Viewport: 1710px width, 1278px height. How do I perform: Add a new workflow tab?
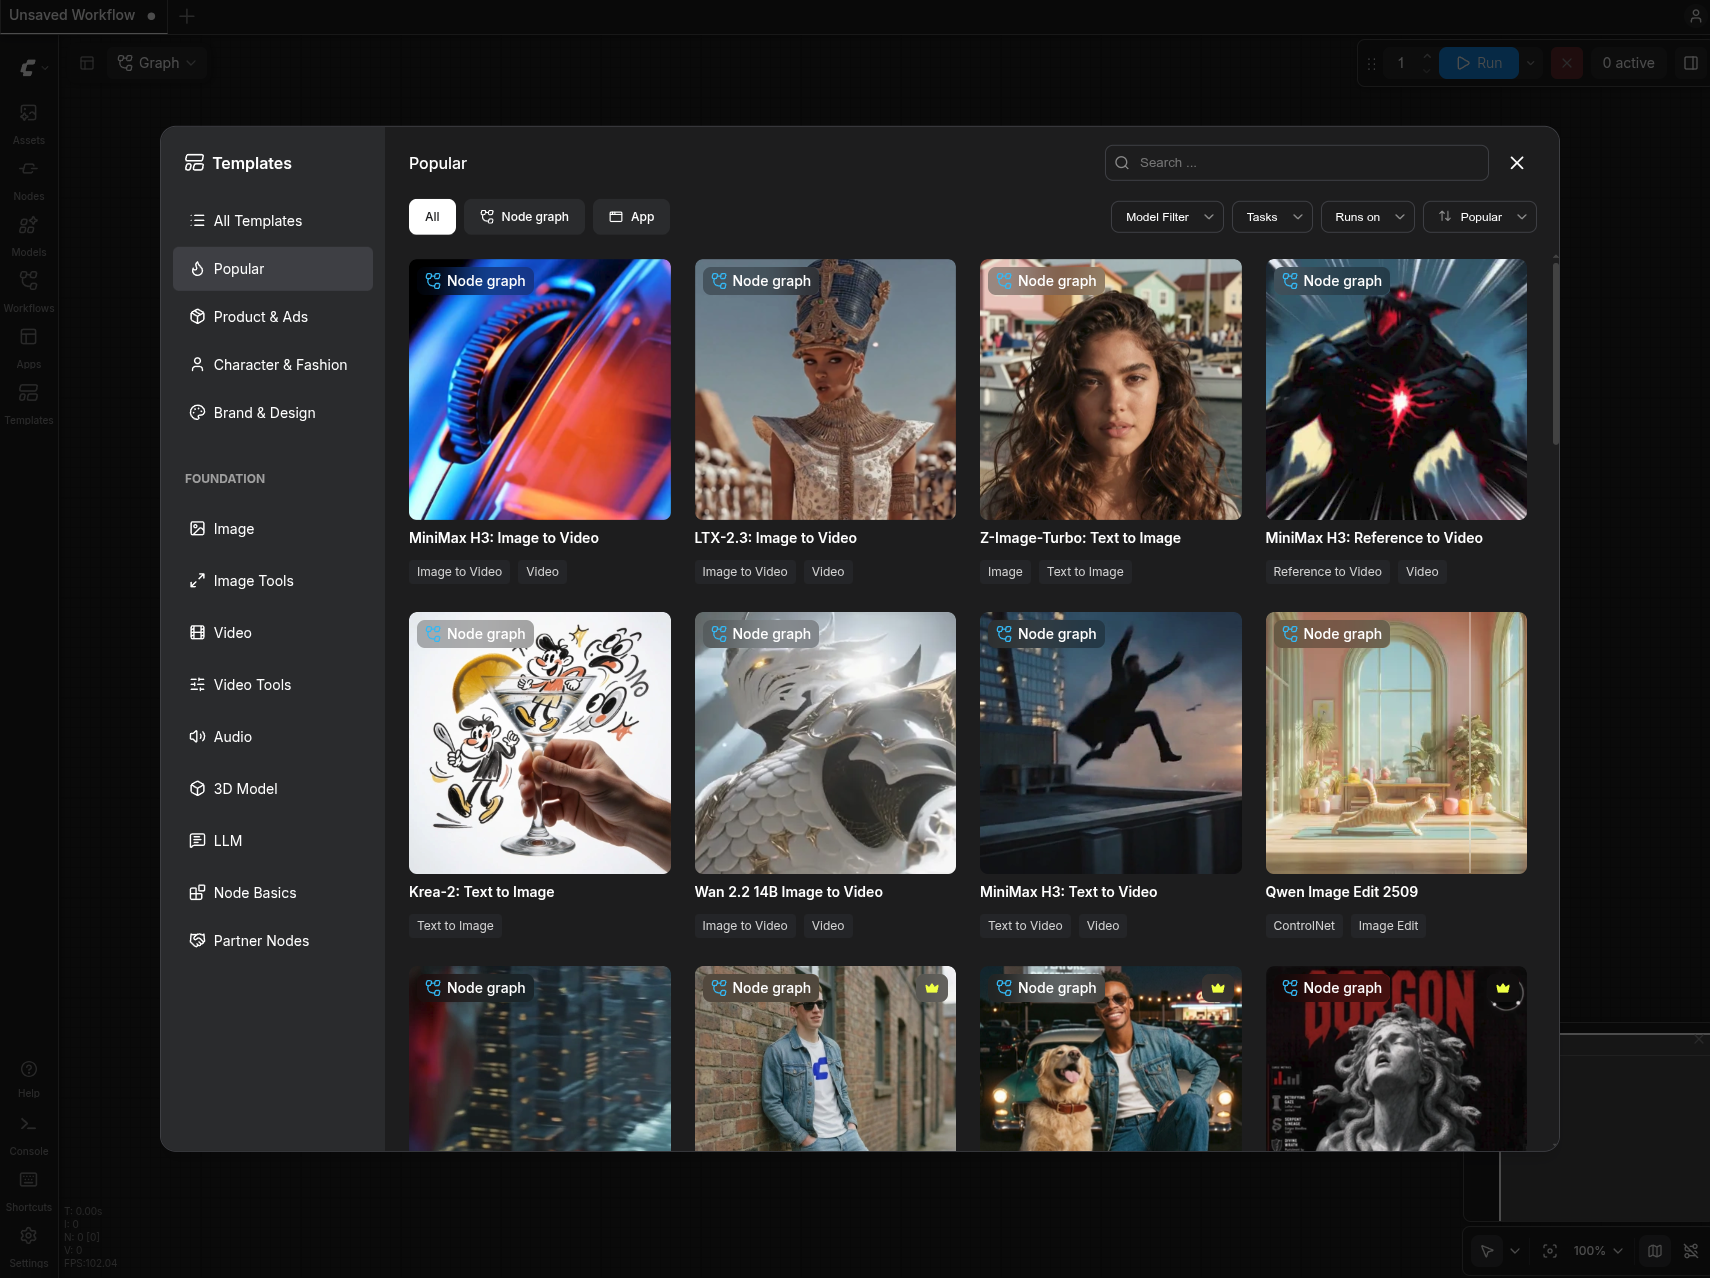coord(187,16)
